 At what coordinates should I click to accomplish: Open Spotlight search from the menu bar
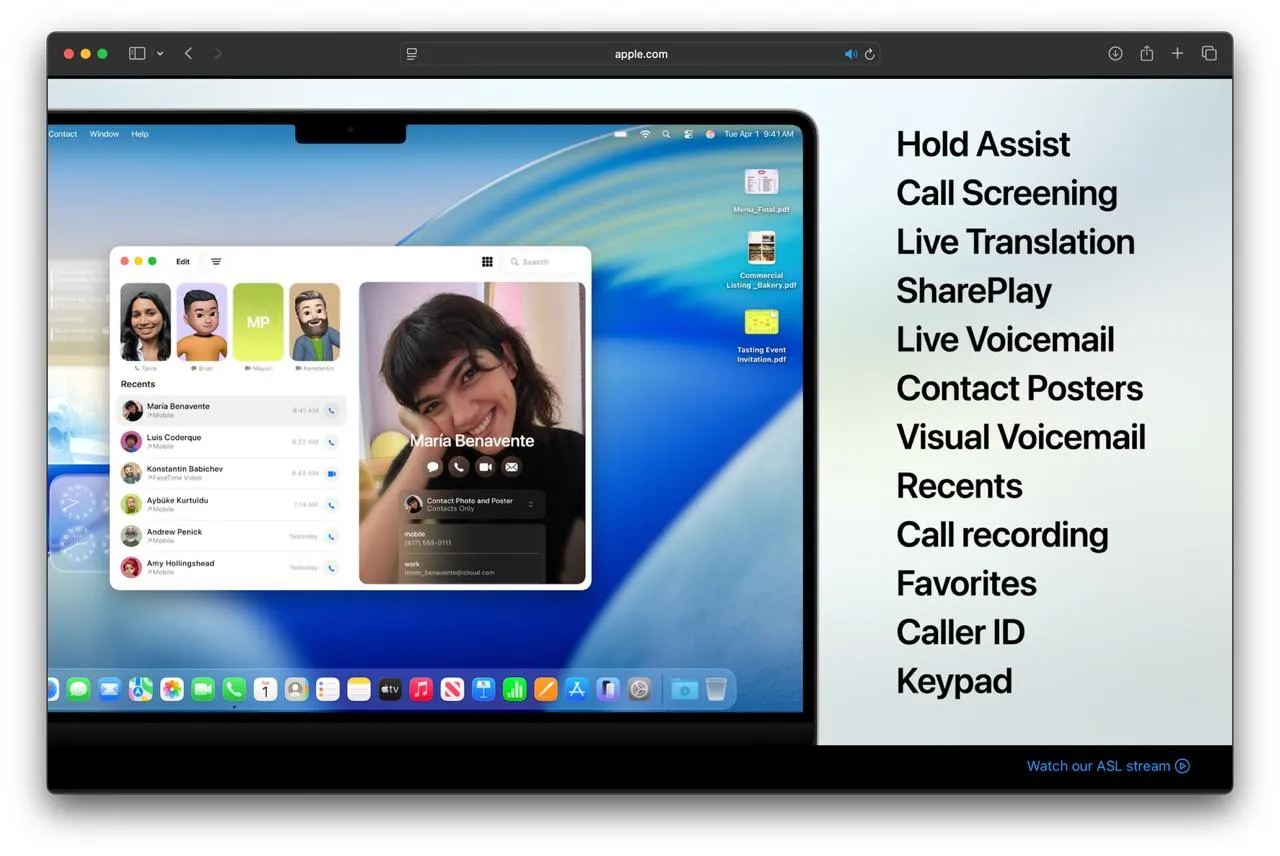(x=666, y=134)
